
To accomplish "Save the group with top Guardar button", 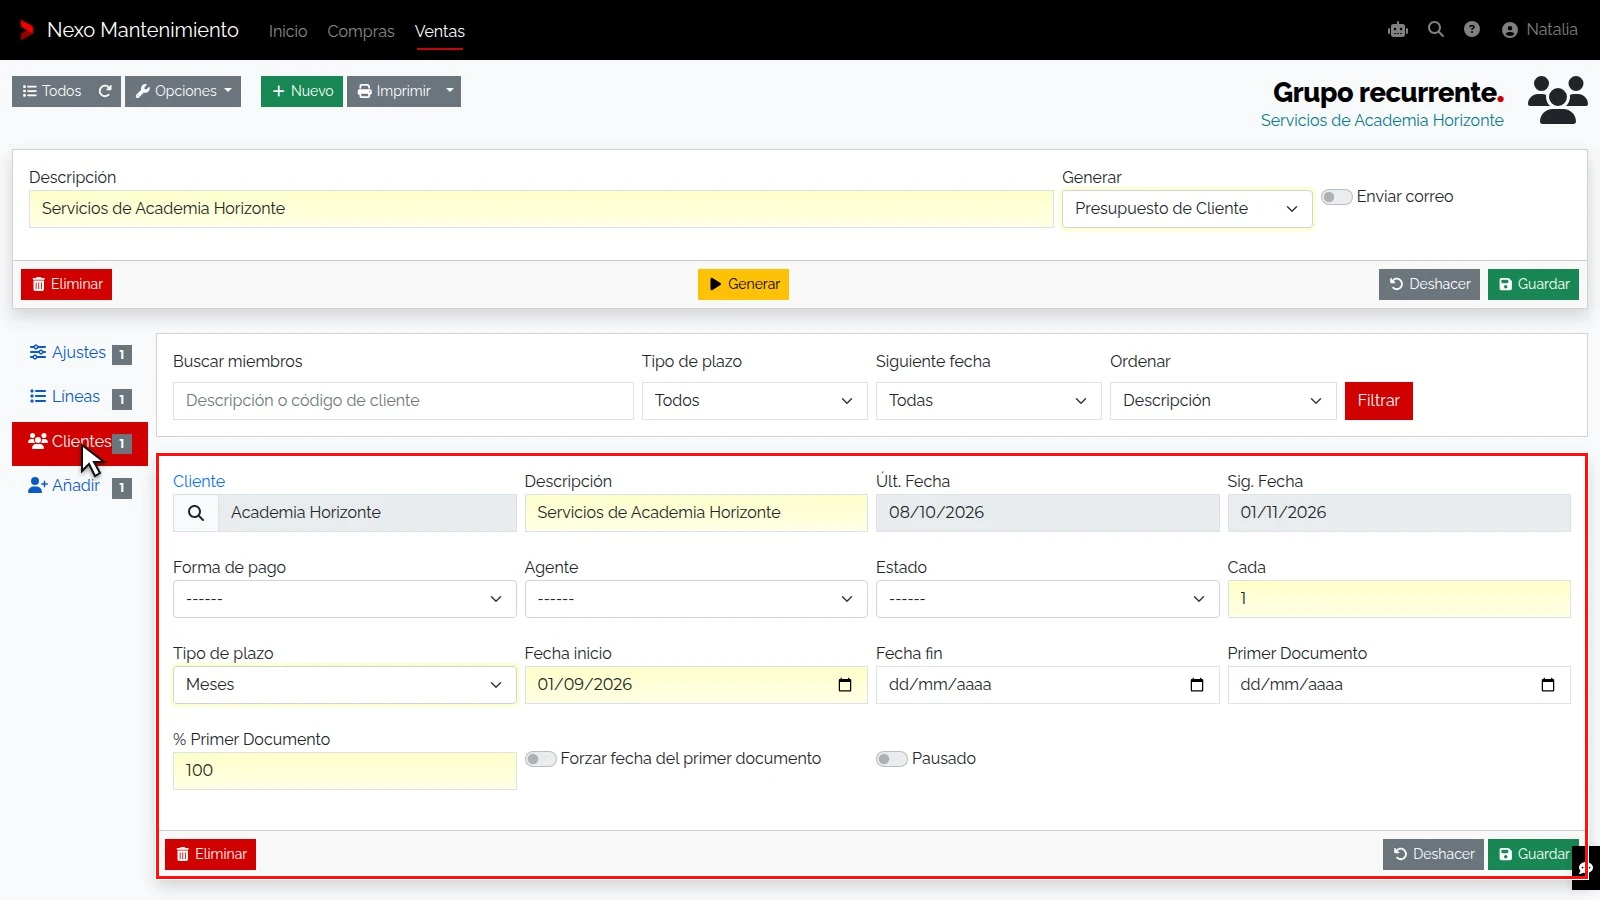I will point(1533,285).
